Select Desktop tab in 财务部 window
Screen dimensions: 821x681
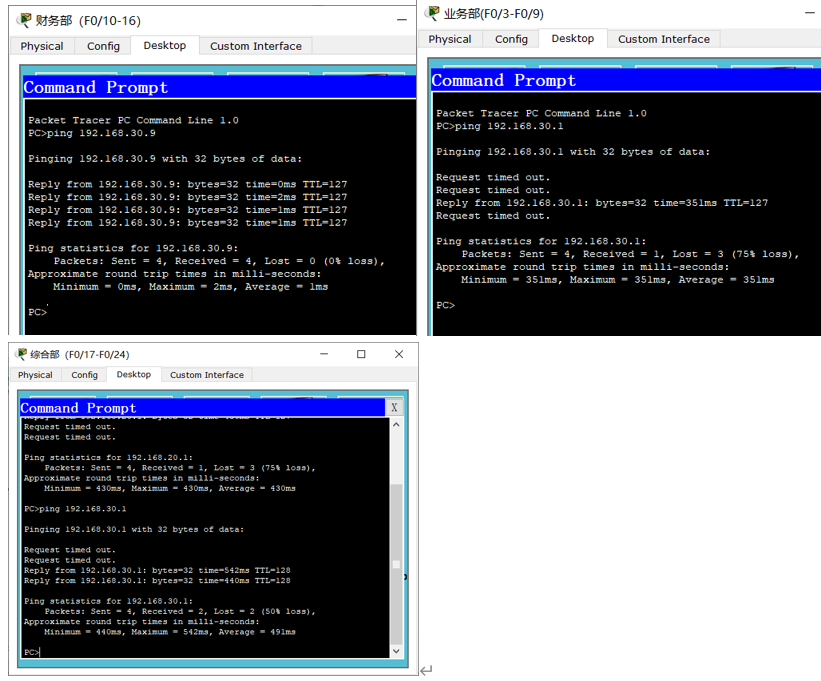tap(165, 46)
